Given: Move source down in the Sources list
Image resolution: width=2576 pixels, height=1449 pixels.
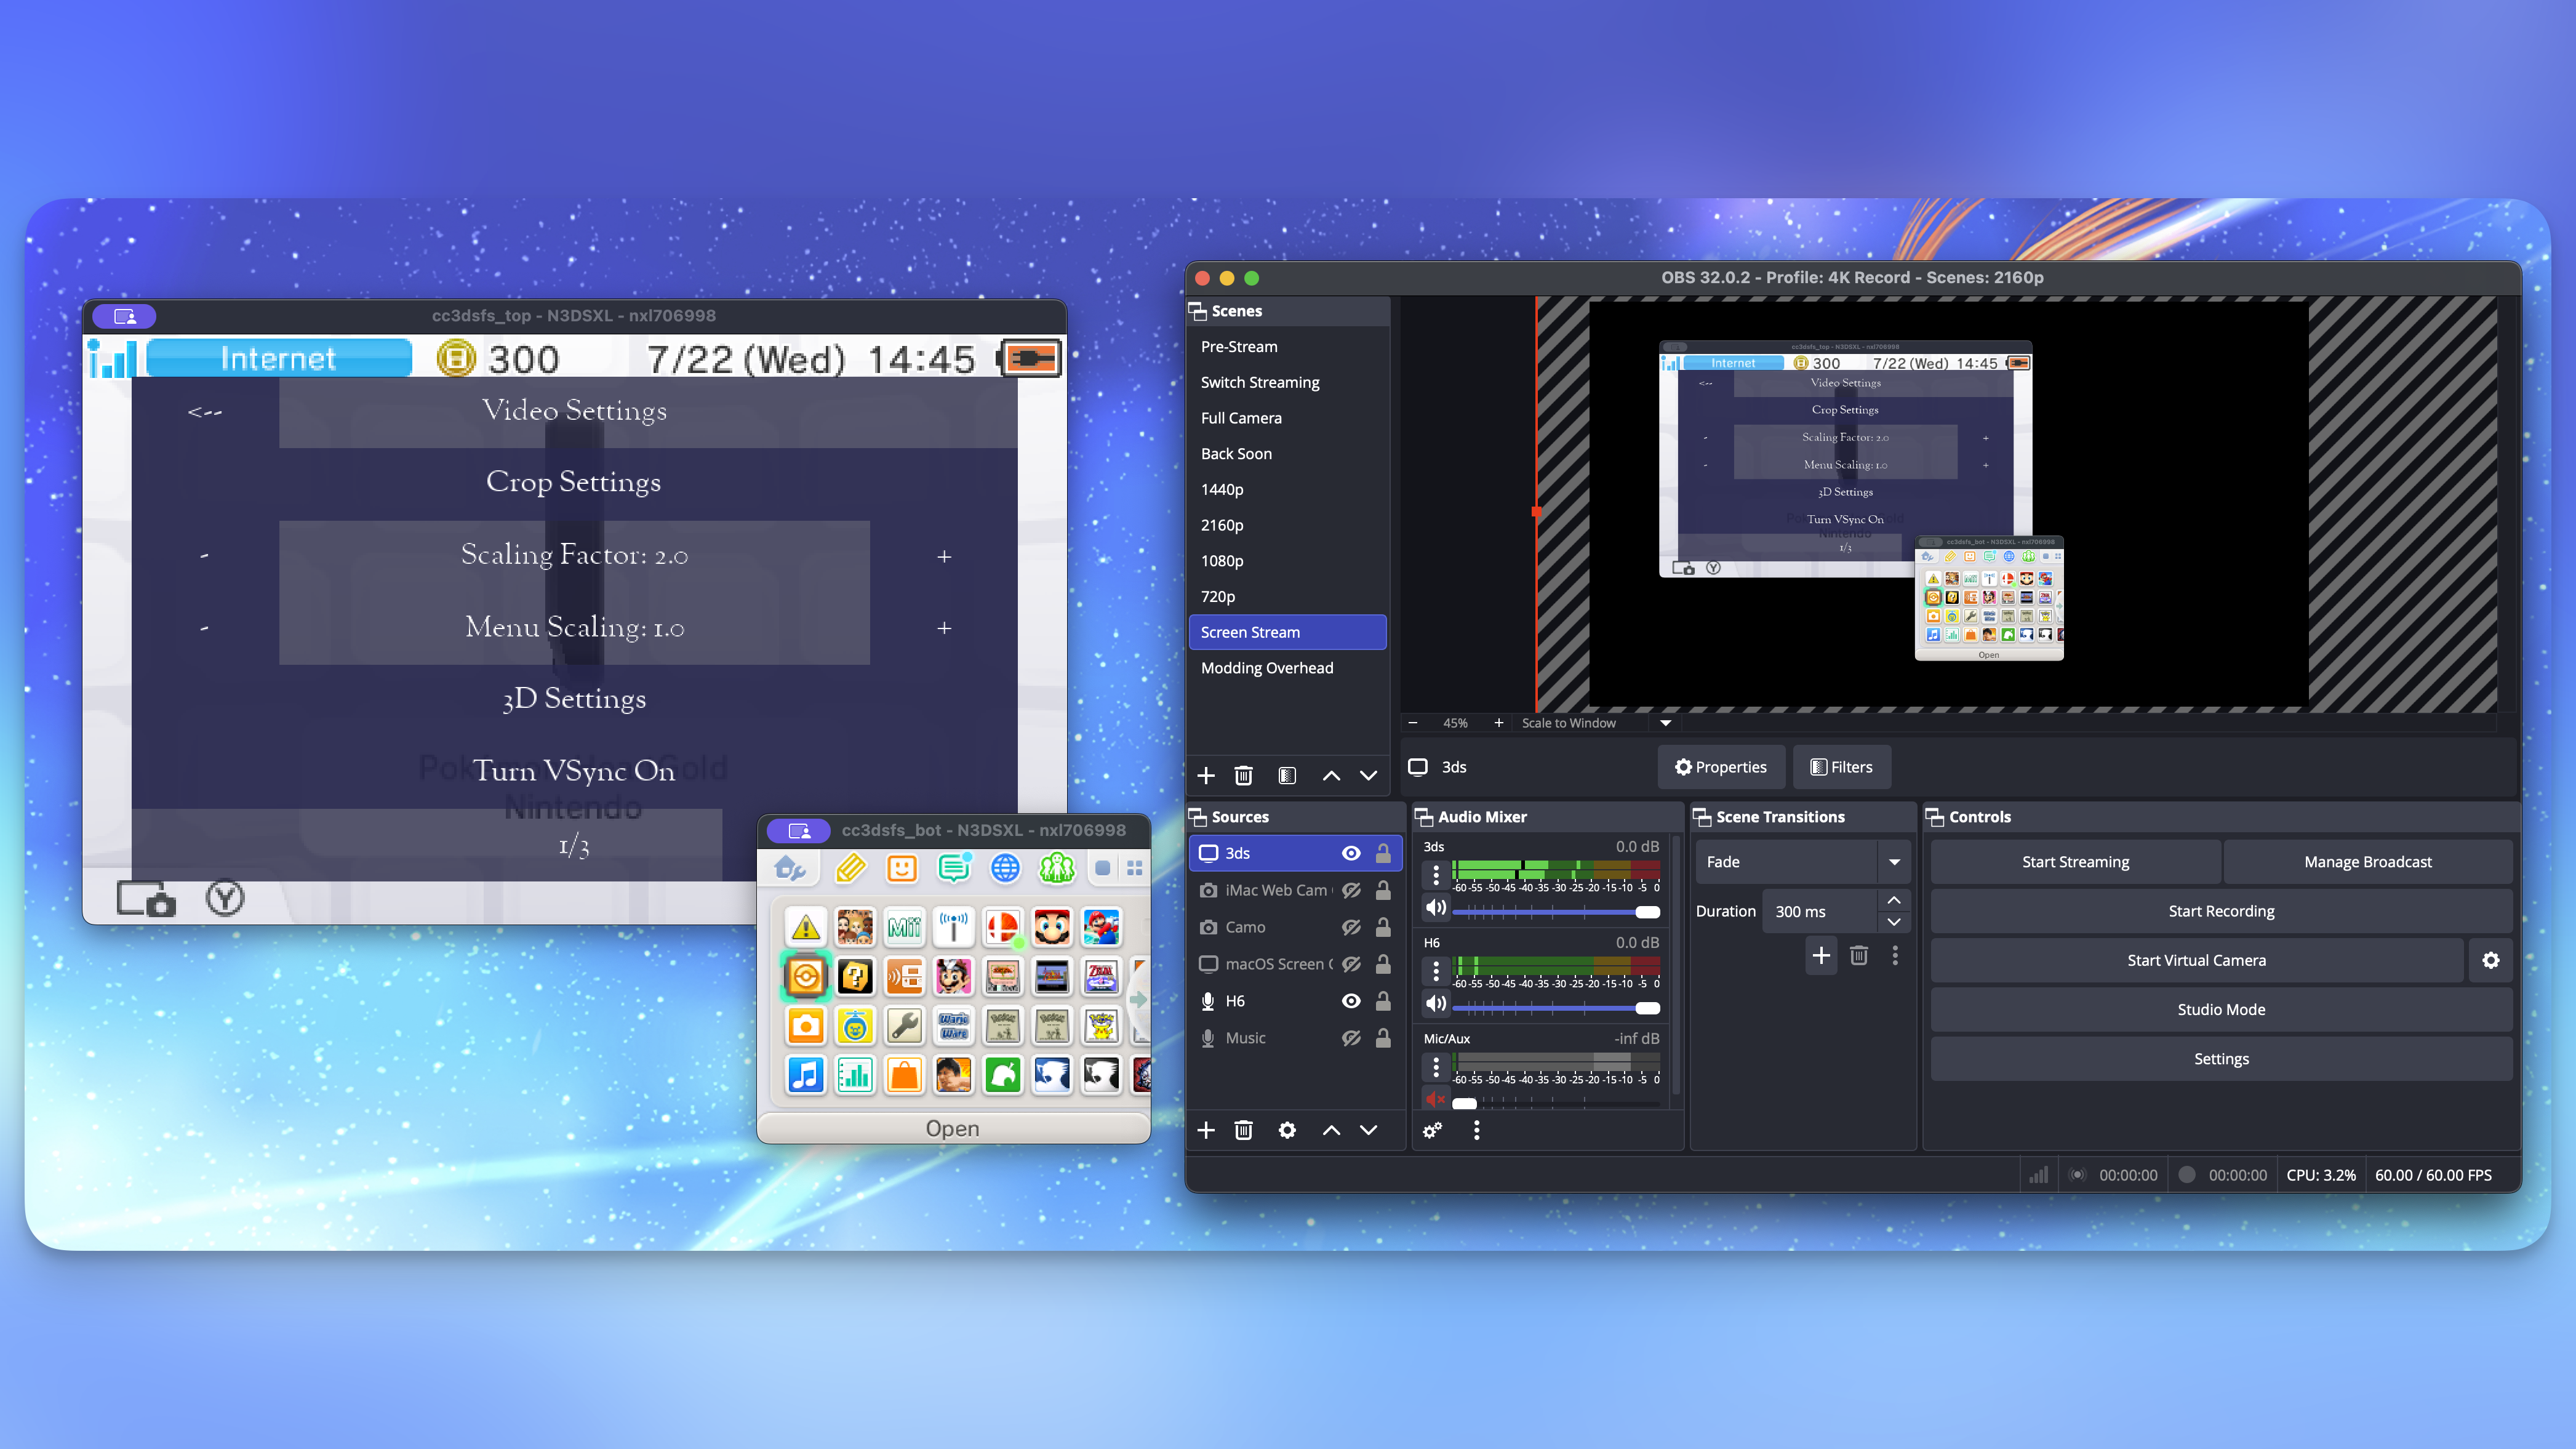Looking at the screenshot, I should (x=1368, y=1130).
